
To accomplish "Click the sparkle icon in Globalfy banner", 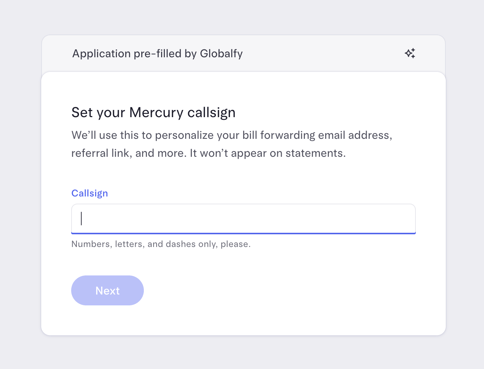I will [x=410, y=53].
